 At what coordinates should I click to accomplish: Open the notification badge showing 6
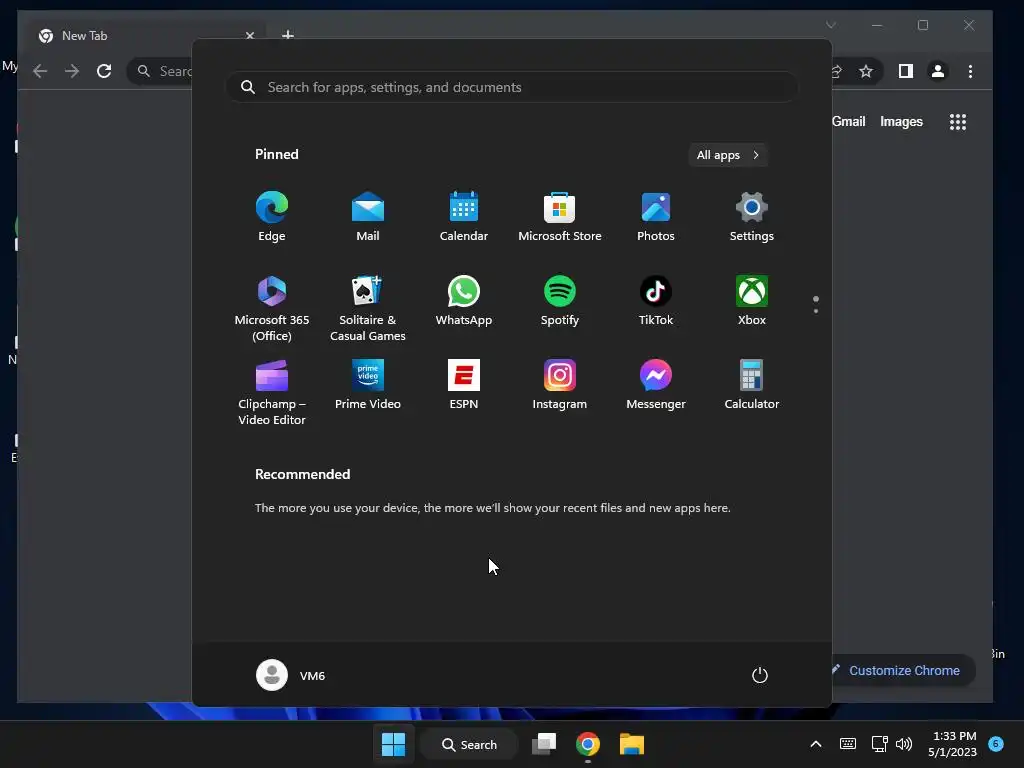[996, 744]
